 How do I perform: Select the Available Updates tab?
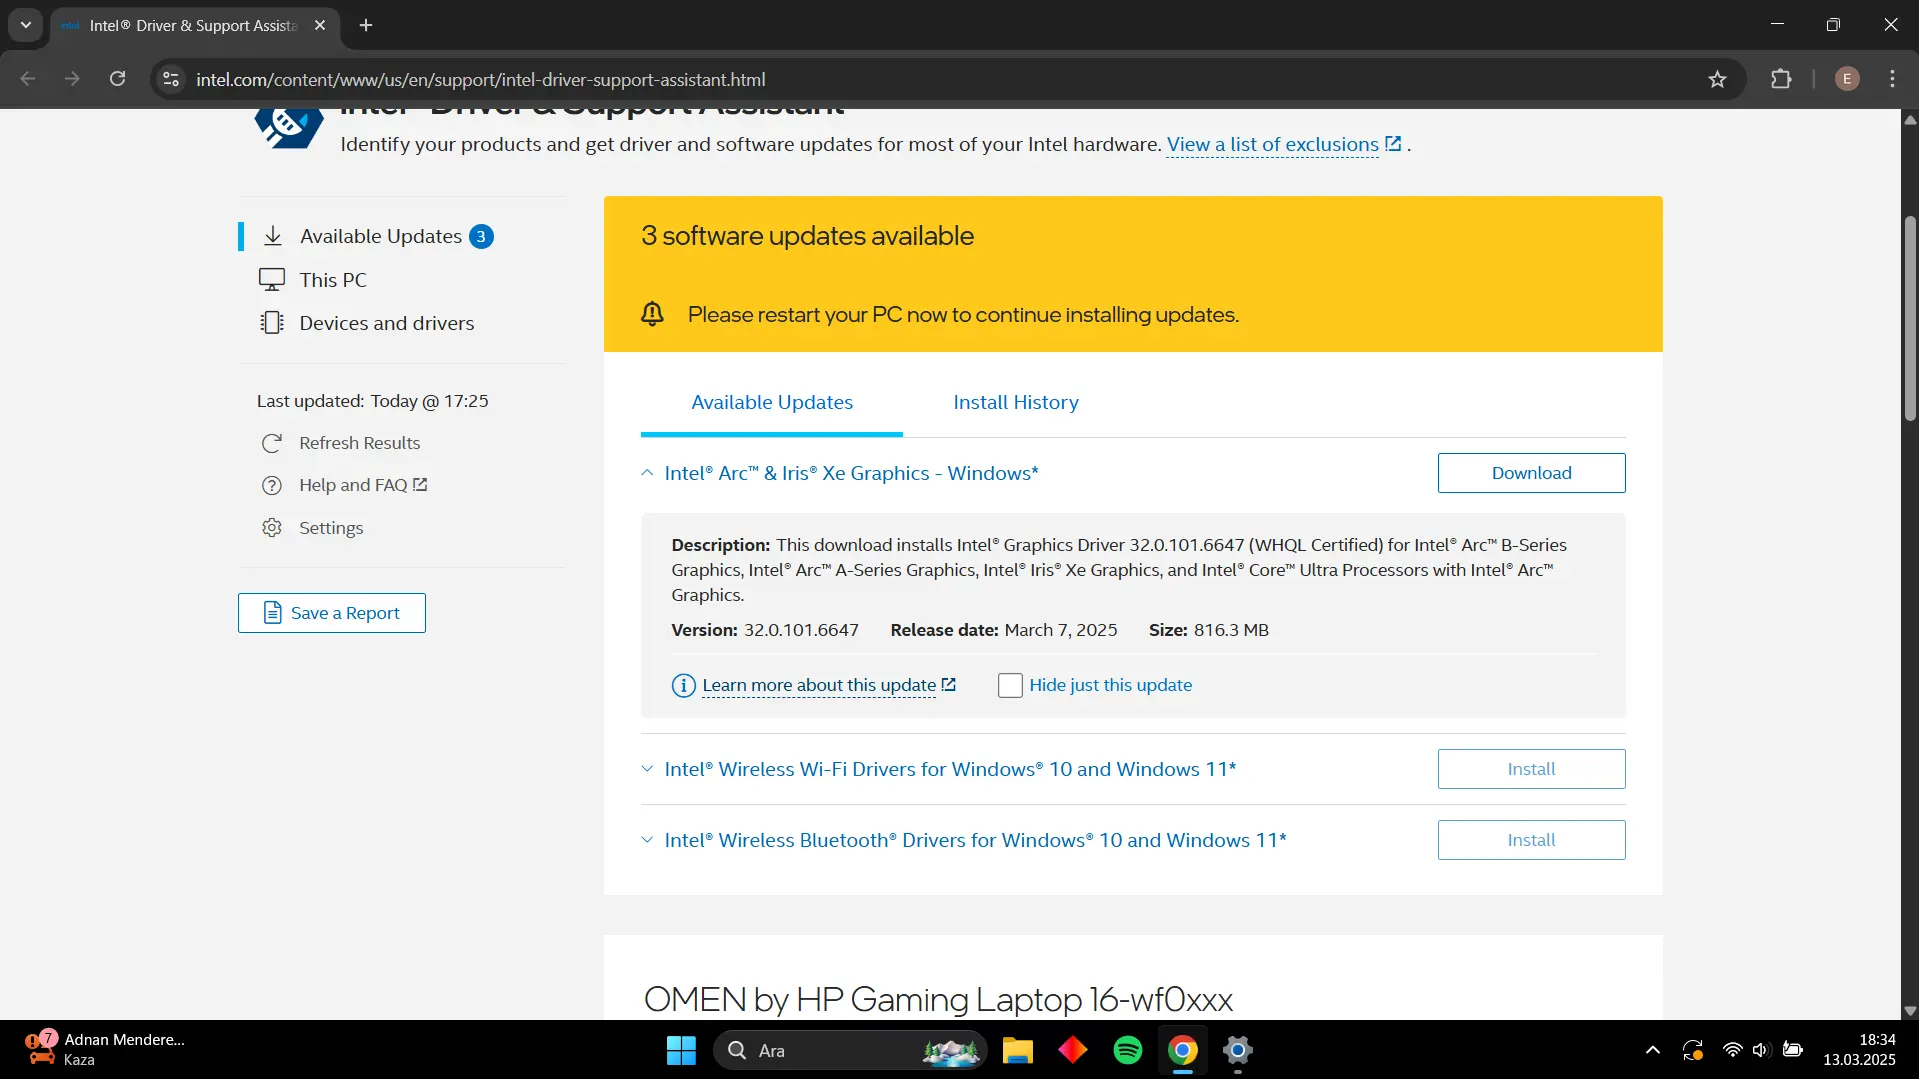pos(772,402)
